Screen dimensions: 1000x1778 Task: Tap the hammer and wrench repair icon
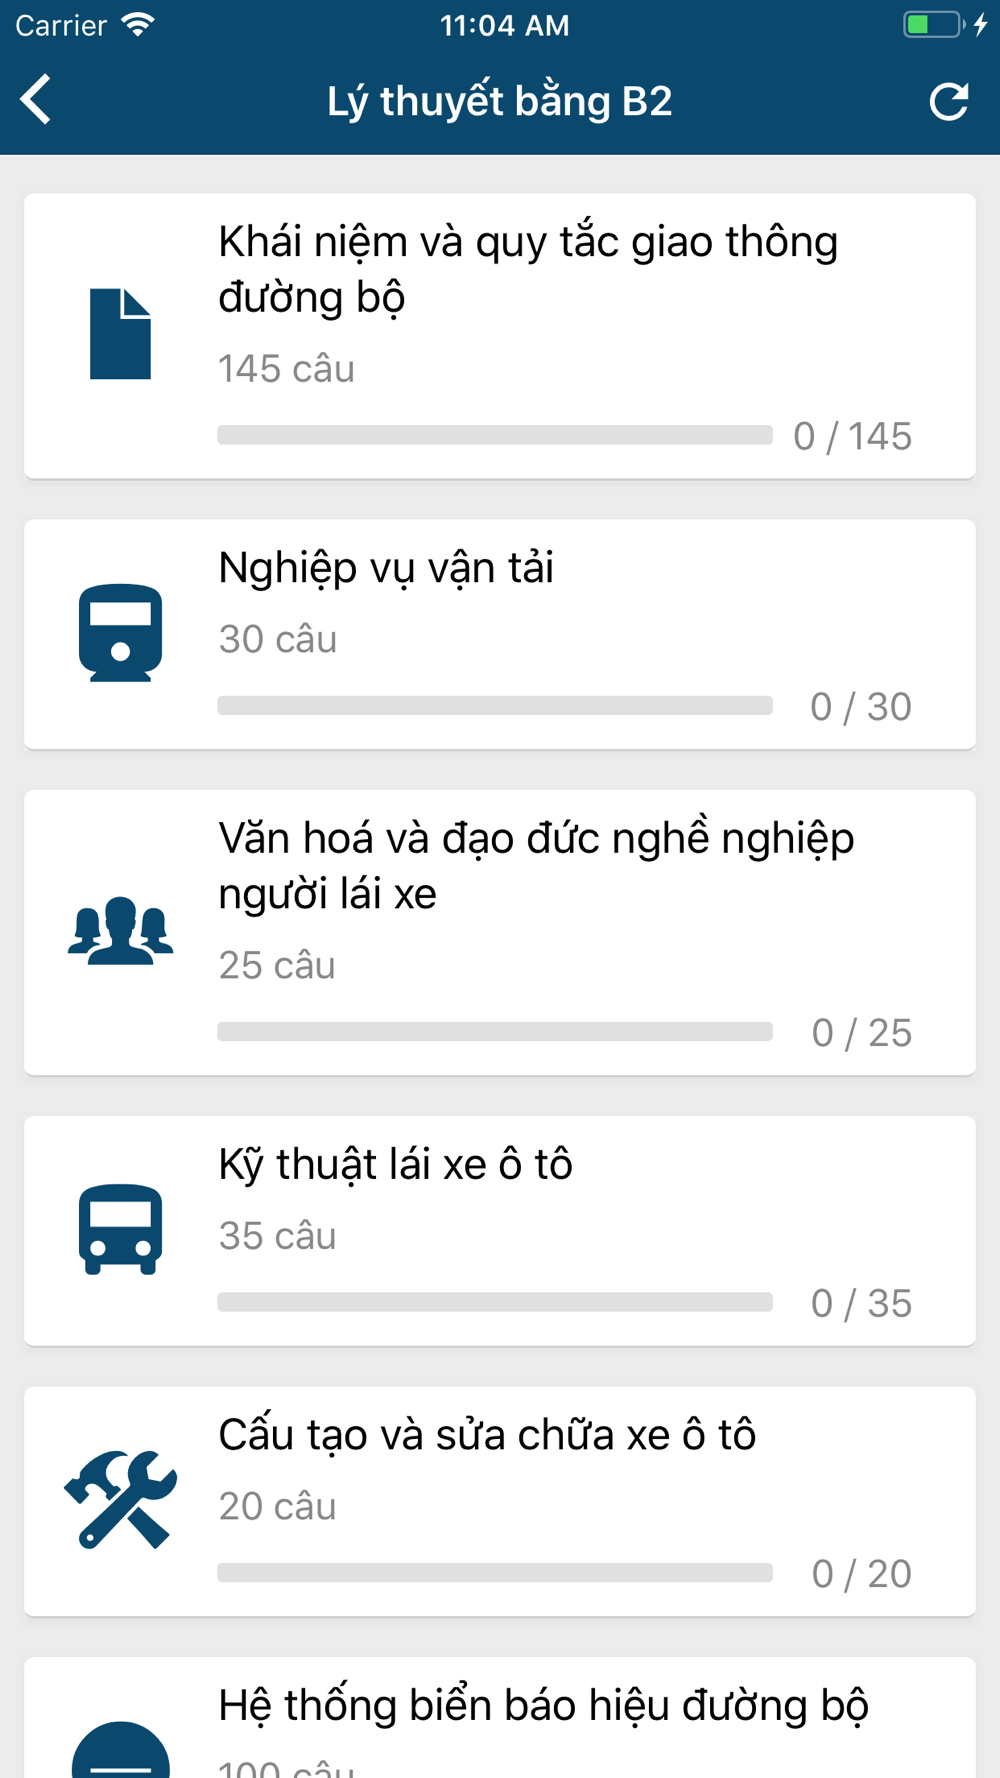point(120,1500)
